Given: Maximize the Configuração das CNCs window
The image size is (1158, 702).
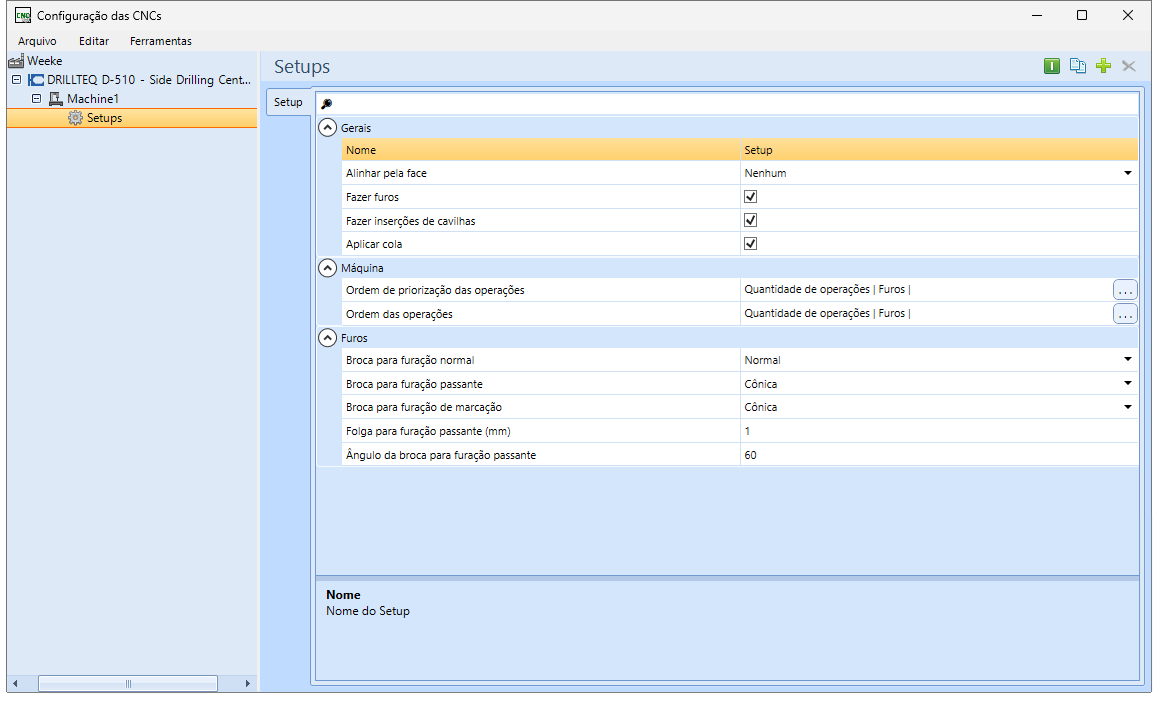Looking at the screenshot, I should (1082, 16).
